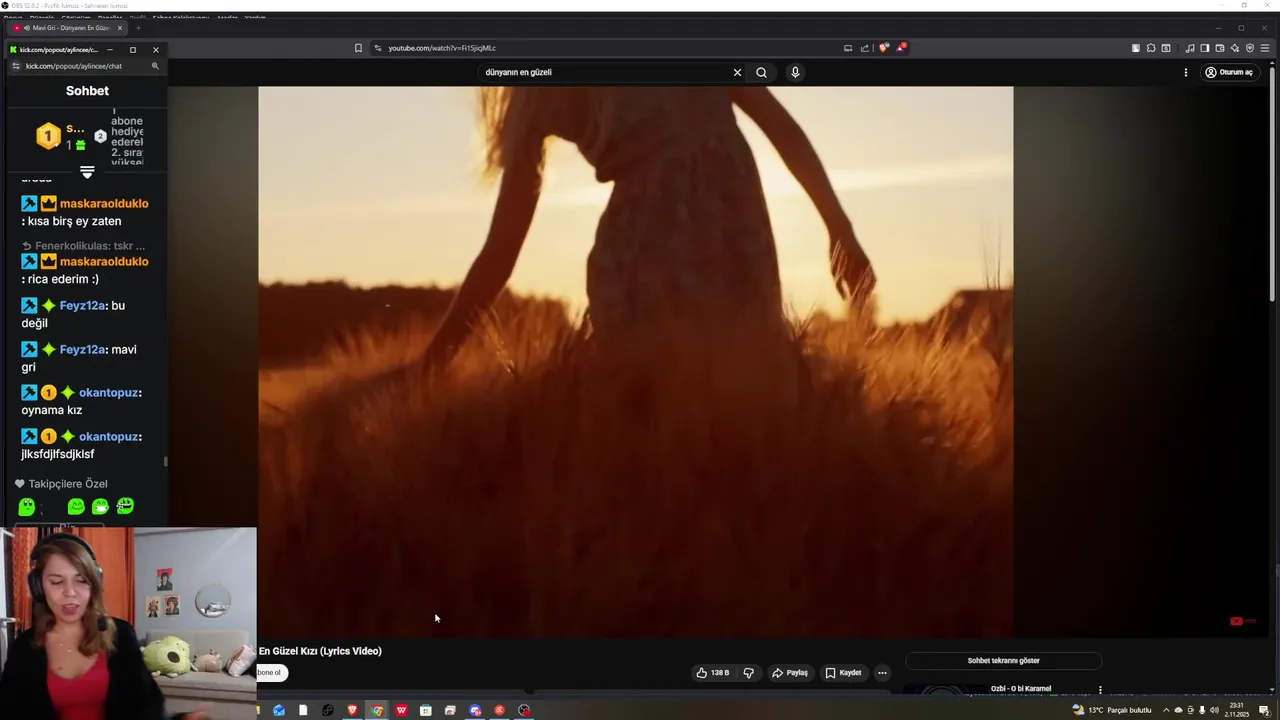Open weather widget 13°C Parçalı bulutlu
Viewport: 1280px width, 720px height.
(1112, 710)
